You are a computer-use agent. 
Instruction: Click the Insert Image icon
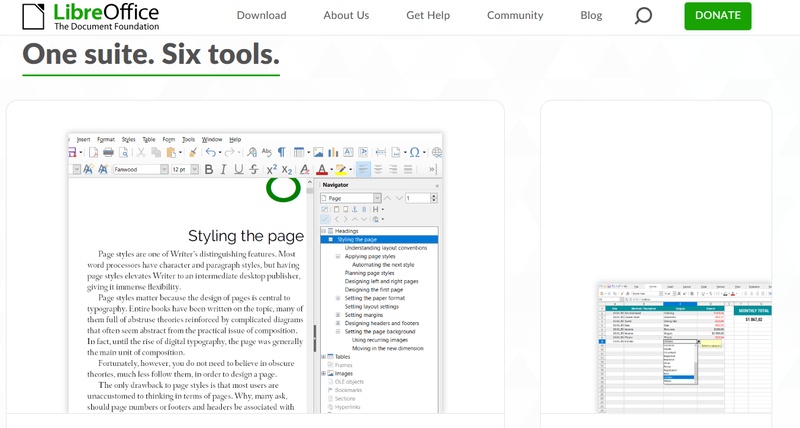318,152
